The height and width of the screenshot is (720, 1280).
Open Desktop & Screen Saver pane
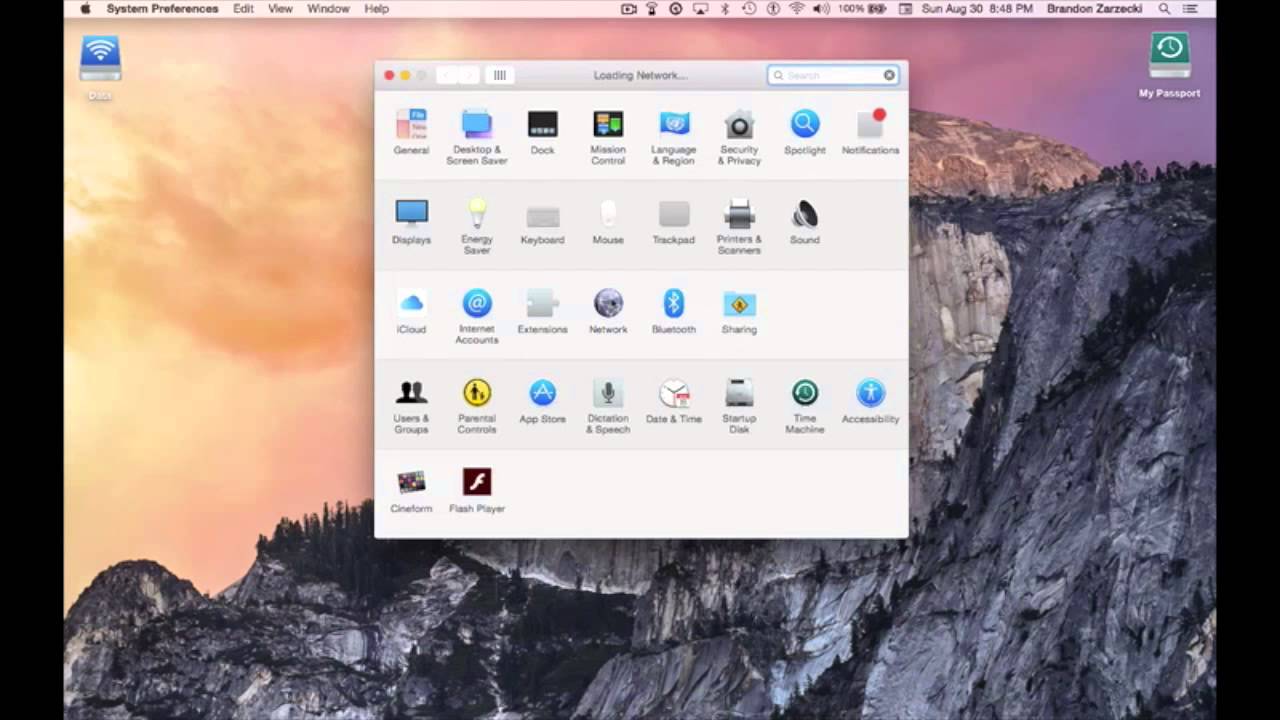477,137
